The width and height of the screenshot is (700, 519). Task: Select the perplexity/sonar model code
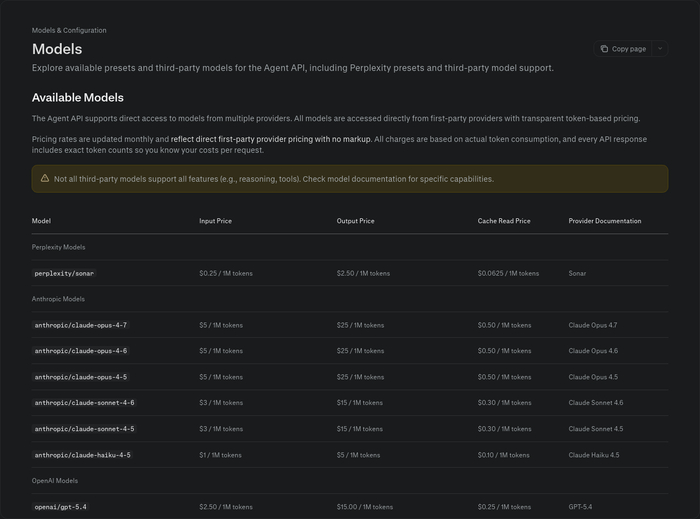[x=64, y=273]
